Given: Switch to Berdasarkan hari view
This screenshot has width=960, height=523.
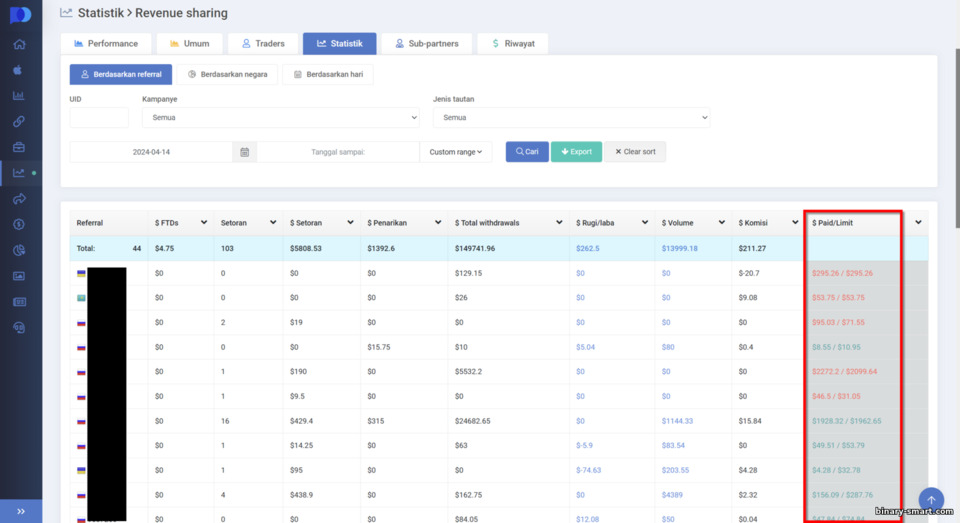Looking at the screenshot, I should coord(328,74).
